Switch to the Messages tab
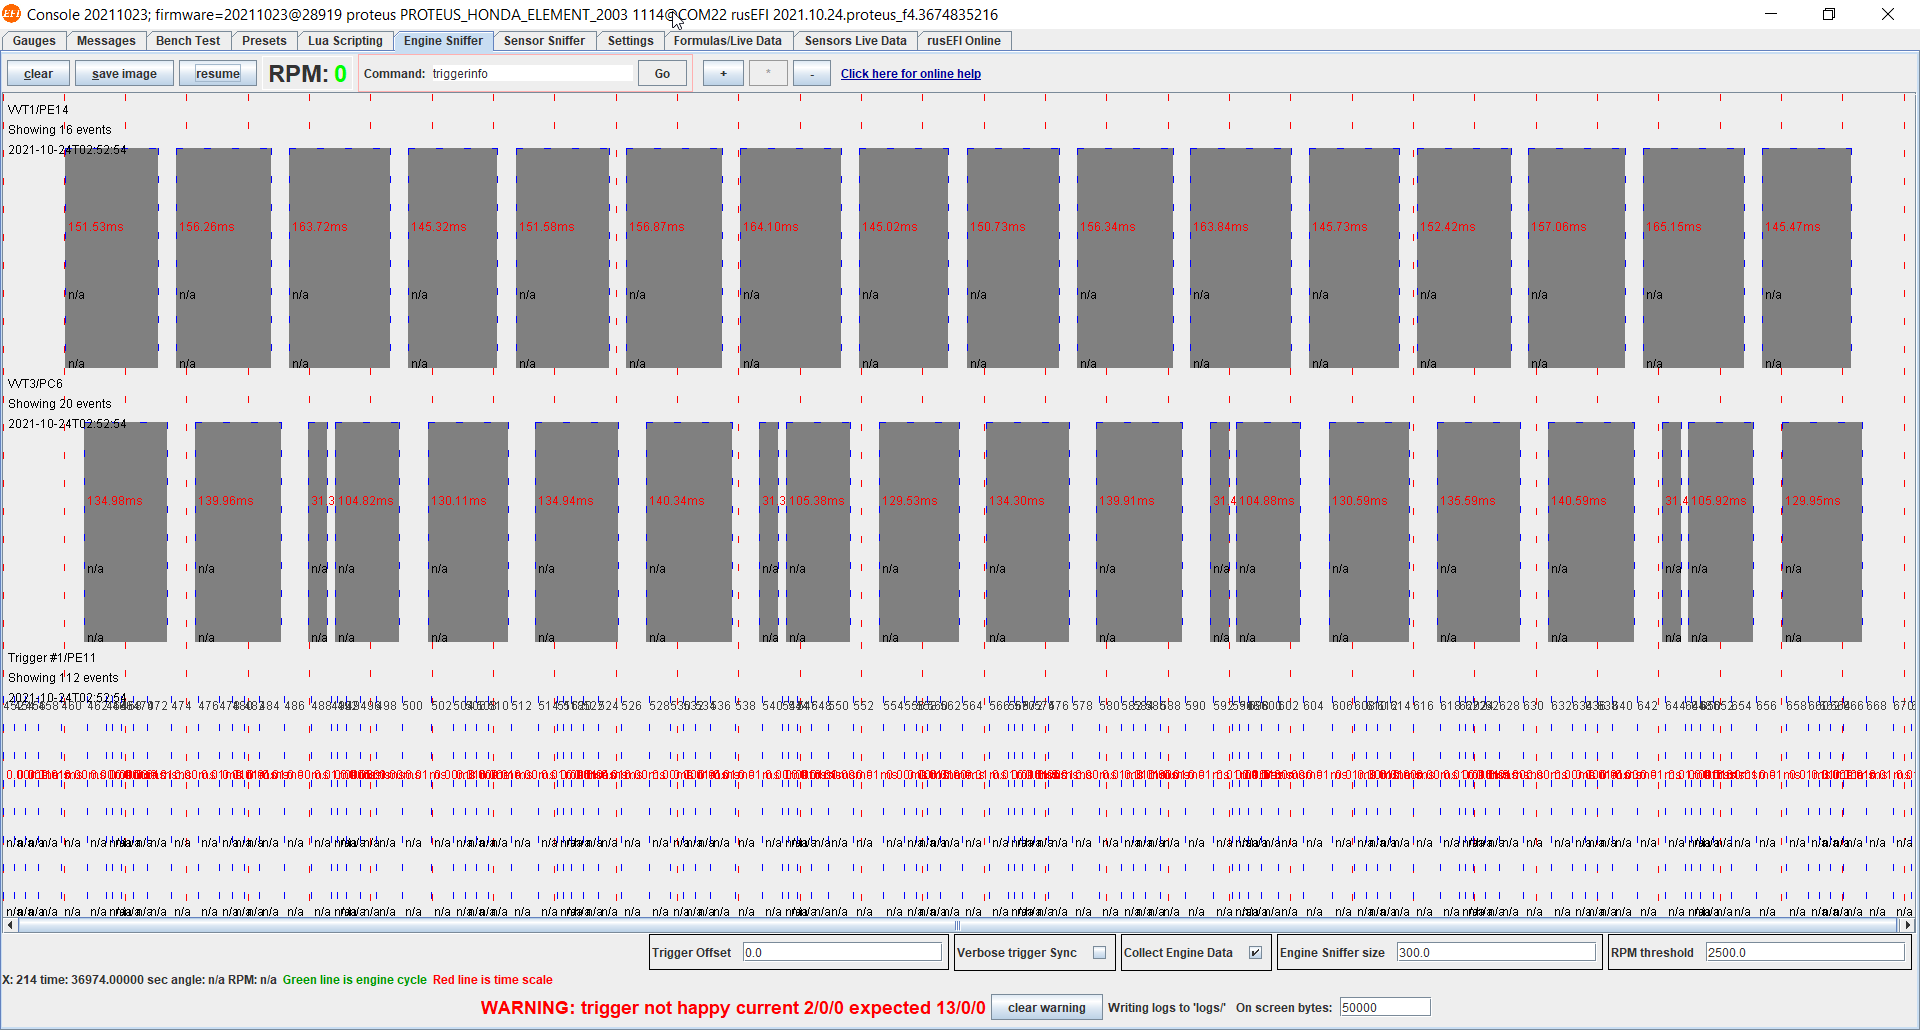The image size is (1920, 1030). tap(106, 41)
